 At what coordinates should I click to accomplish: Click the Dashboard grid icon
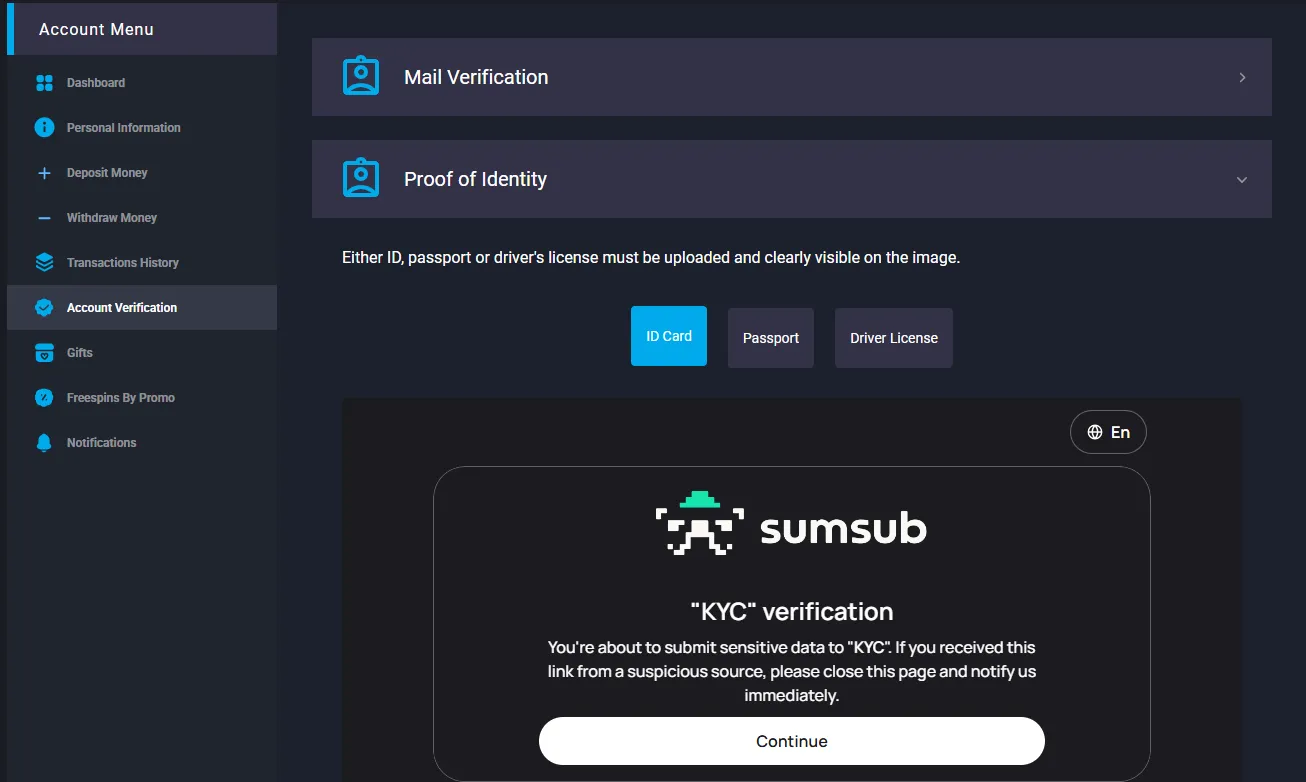click(x=44, y=83)
